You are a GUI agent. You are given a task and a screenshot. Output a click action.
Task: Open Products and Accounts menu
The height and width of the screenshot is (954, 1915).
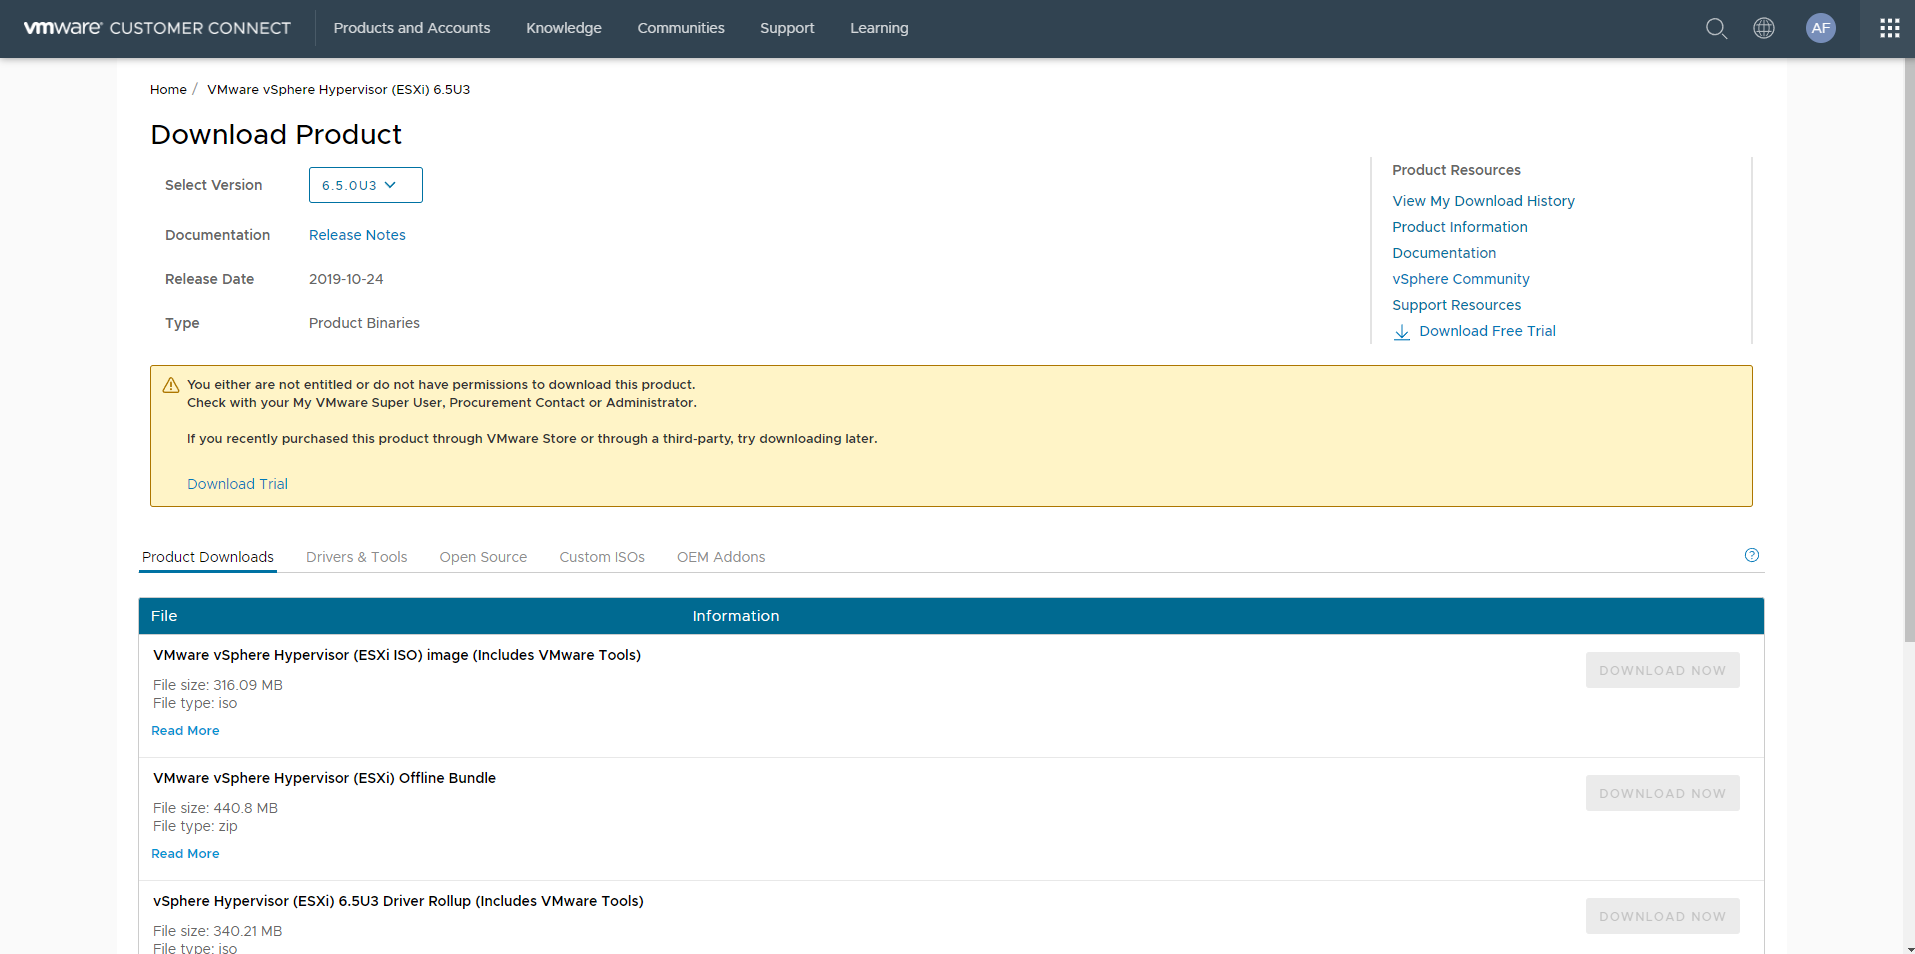tap(412, 28)
